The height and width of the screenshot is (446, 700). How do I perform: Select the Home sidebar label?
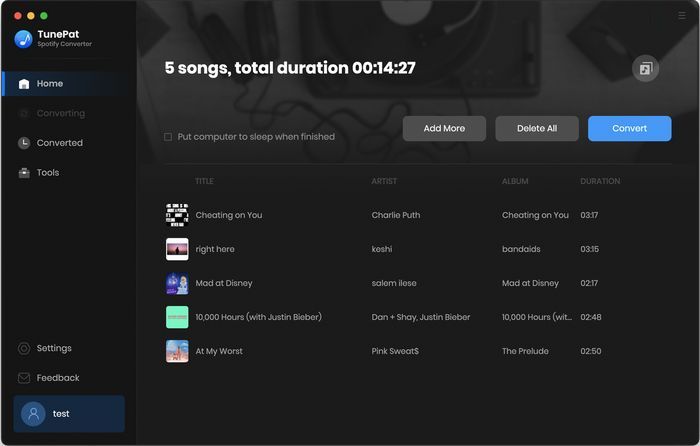50,83
